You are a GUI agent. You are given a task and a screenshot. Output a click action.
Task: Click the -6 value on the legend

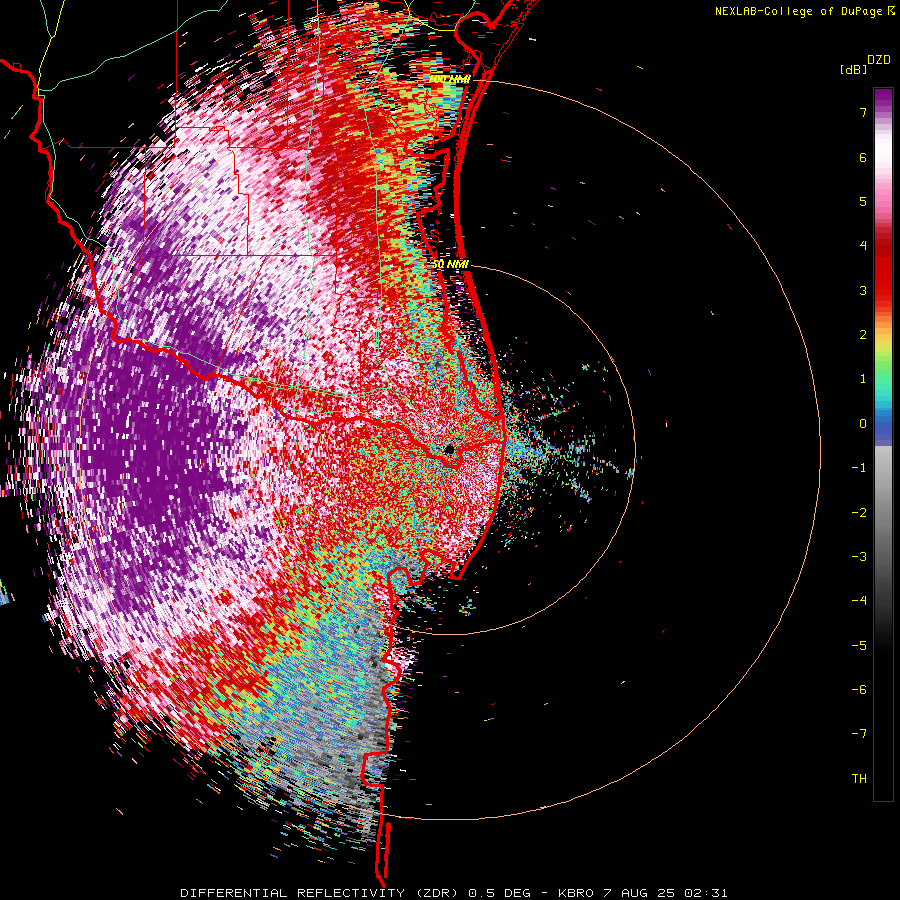[859, 690]
